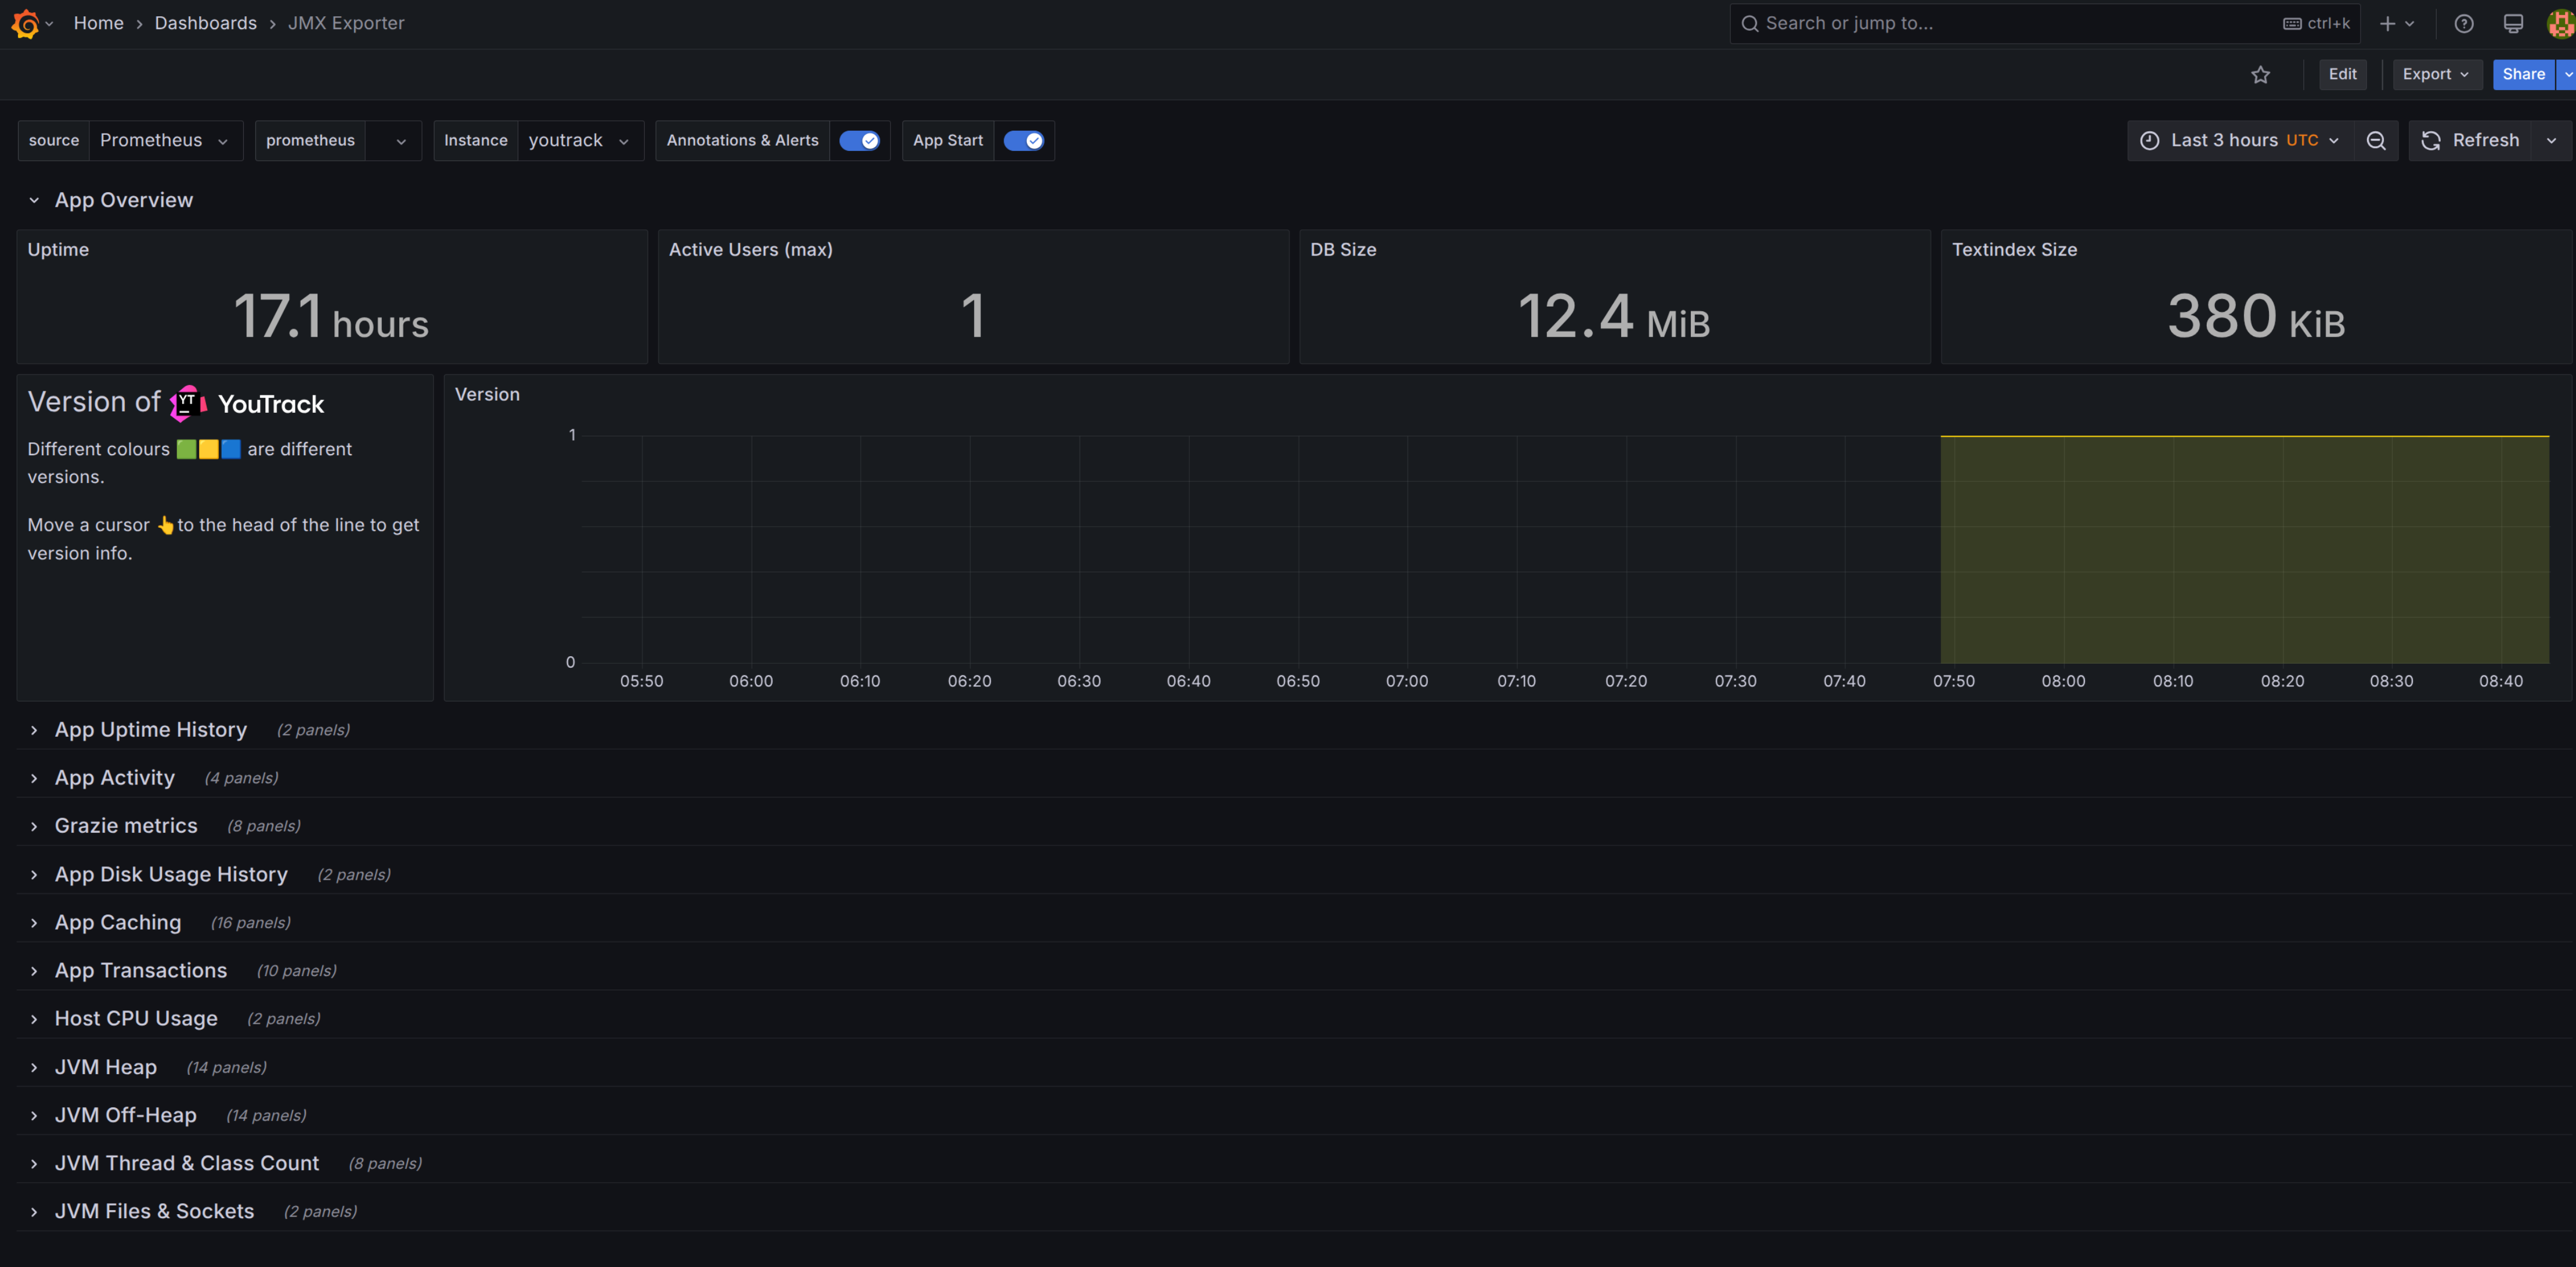This screenshot has height=1267, width=2576.
Task: Open the source Prometheus dropdown
Action: [166, 140]
